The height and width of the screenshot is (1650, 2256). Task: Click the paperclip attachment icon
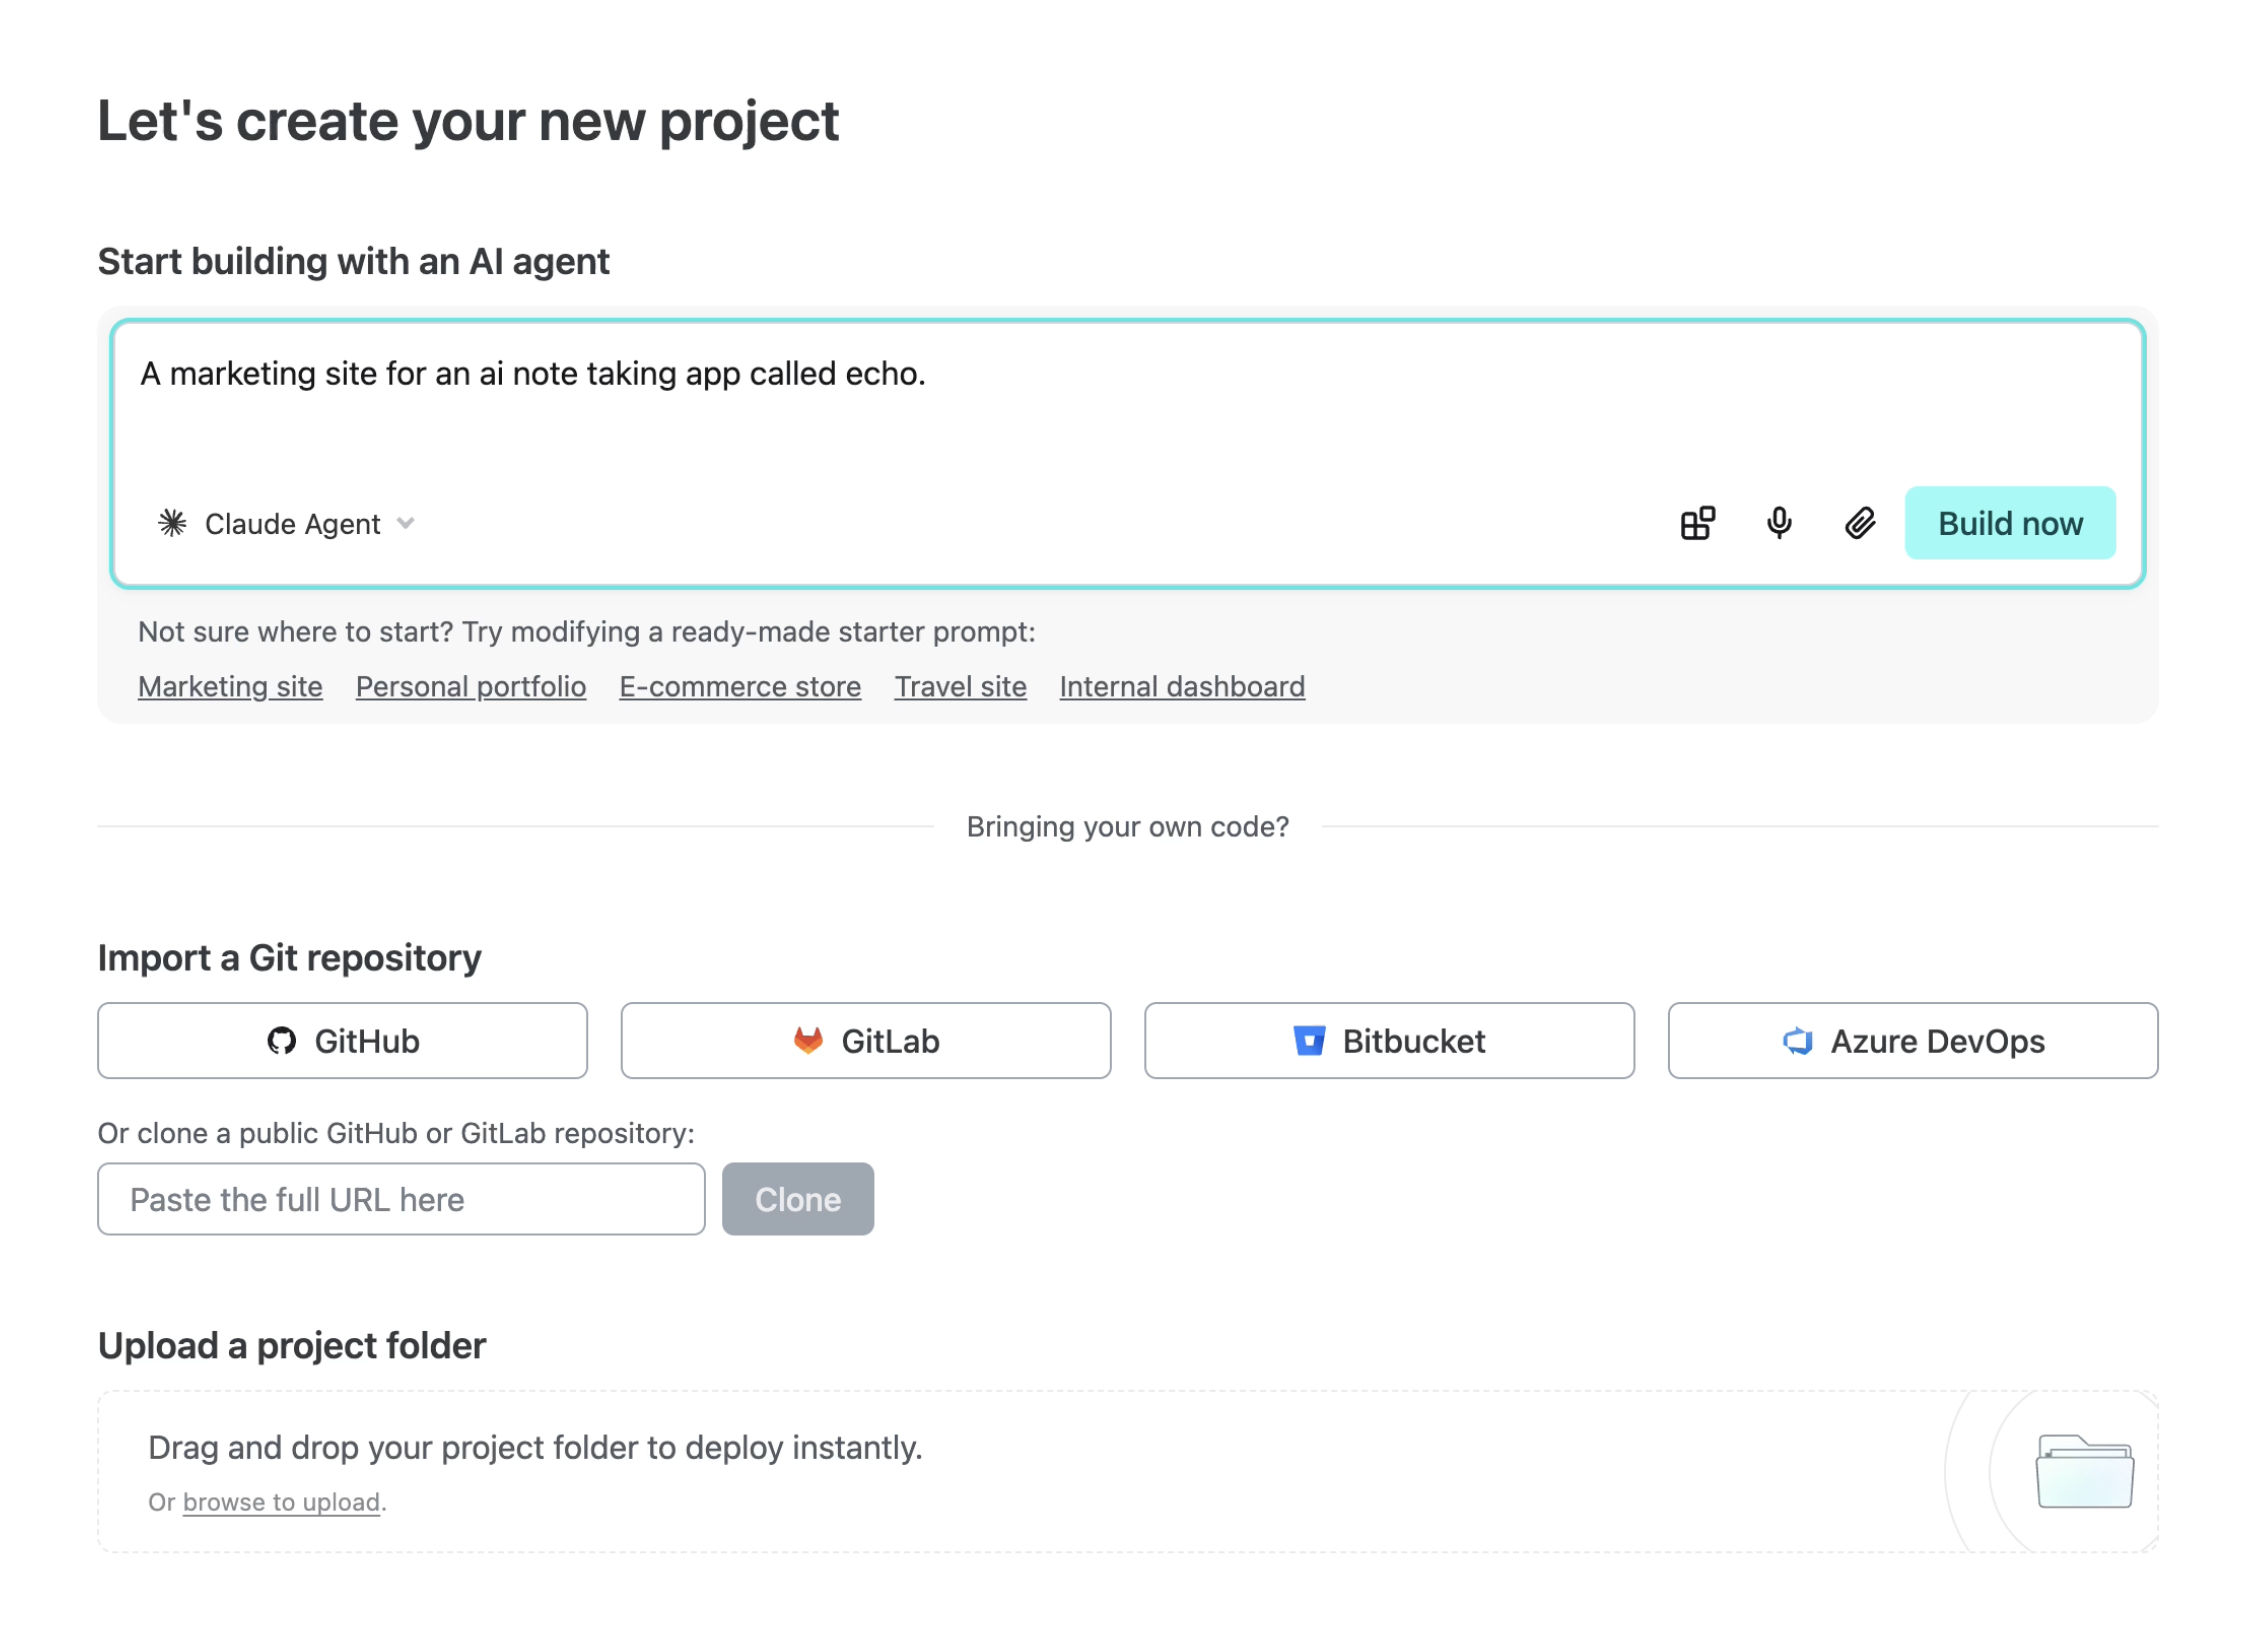[x=1860, y=523]
